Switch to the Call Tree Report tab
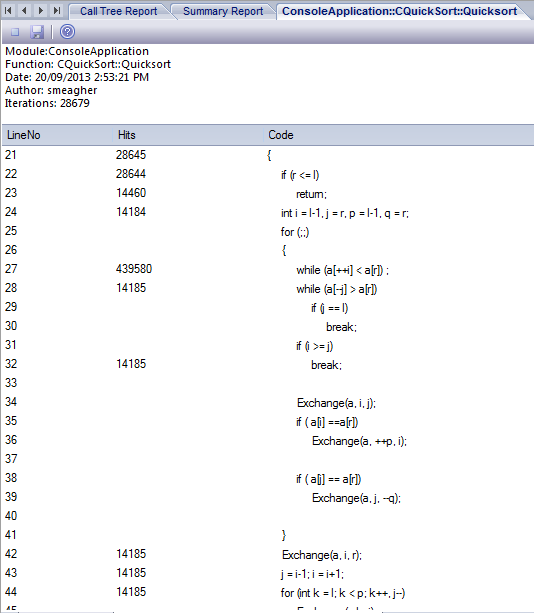This screenshot has height=613, width=534. tap(118, 11)
